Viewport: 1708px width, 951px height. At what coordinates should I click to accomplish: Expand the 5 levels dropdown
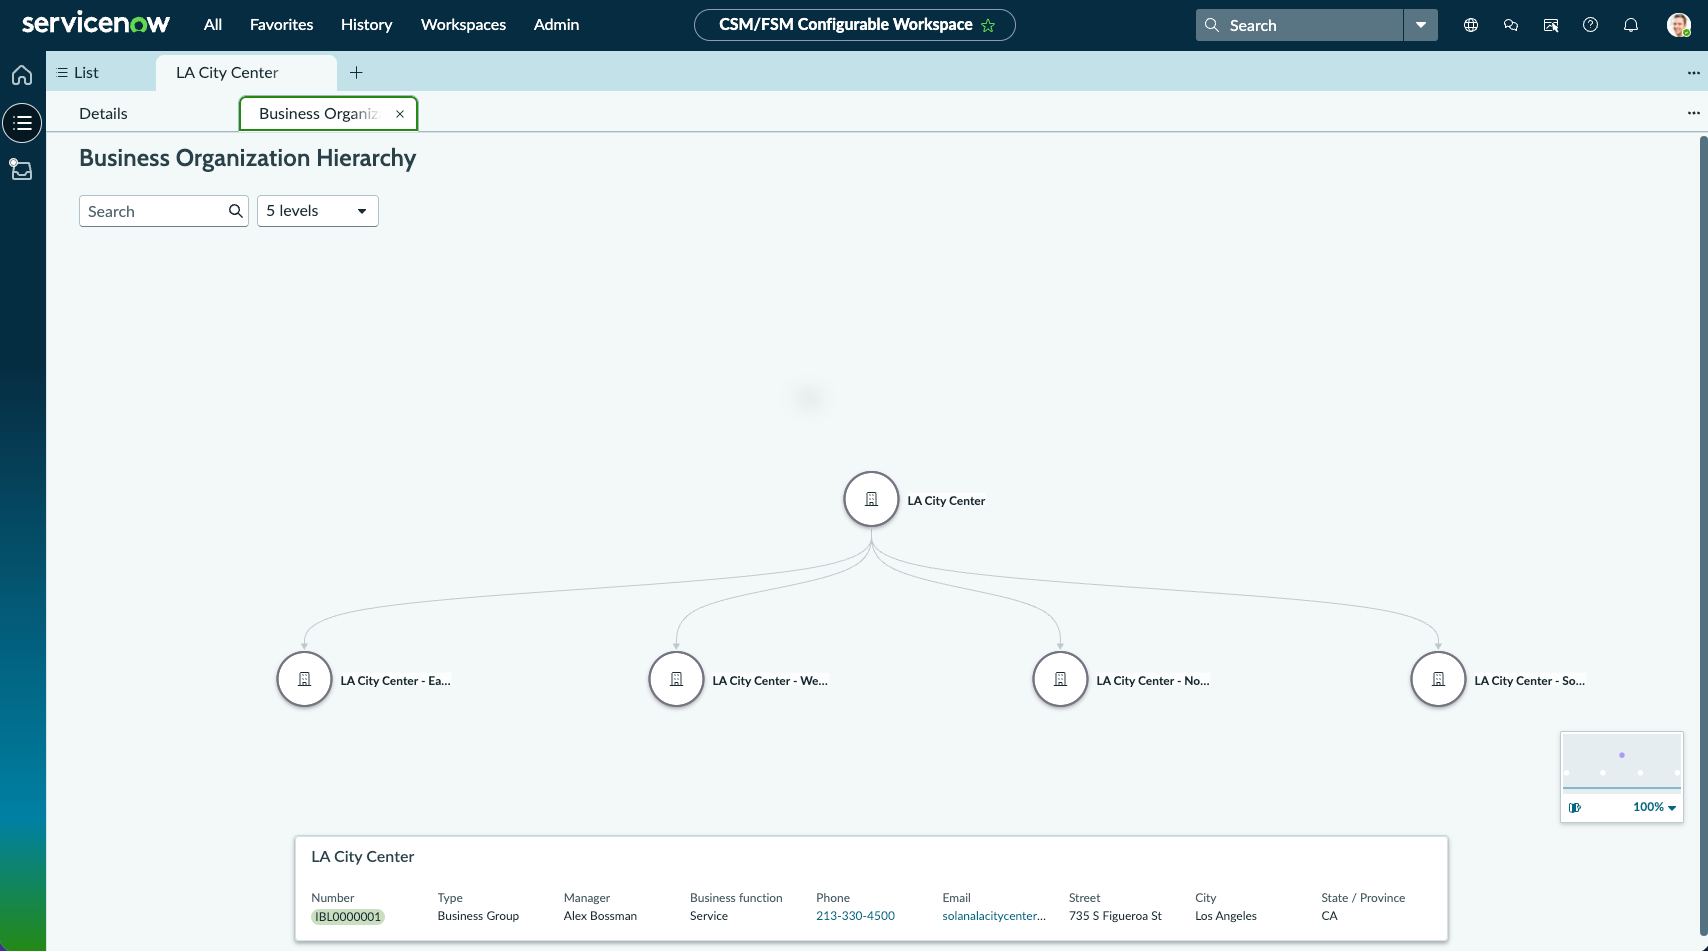coord(318,211)
